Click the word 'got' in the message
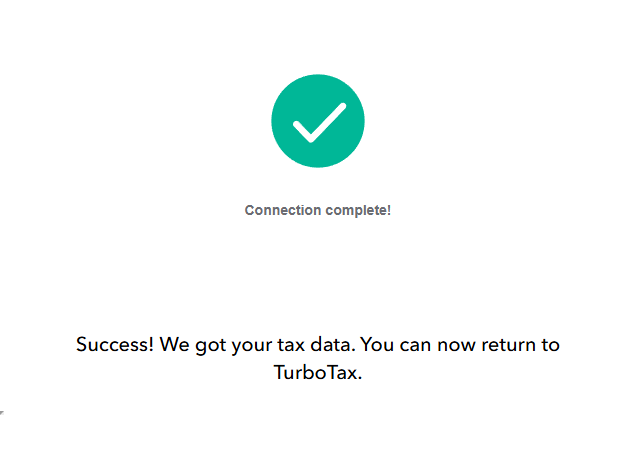Viewport: 620px width, 466px height. point(211,346)
